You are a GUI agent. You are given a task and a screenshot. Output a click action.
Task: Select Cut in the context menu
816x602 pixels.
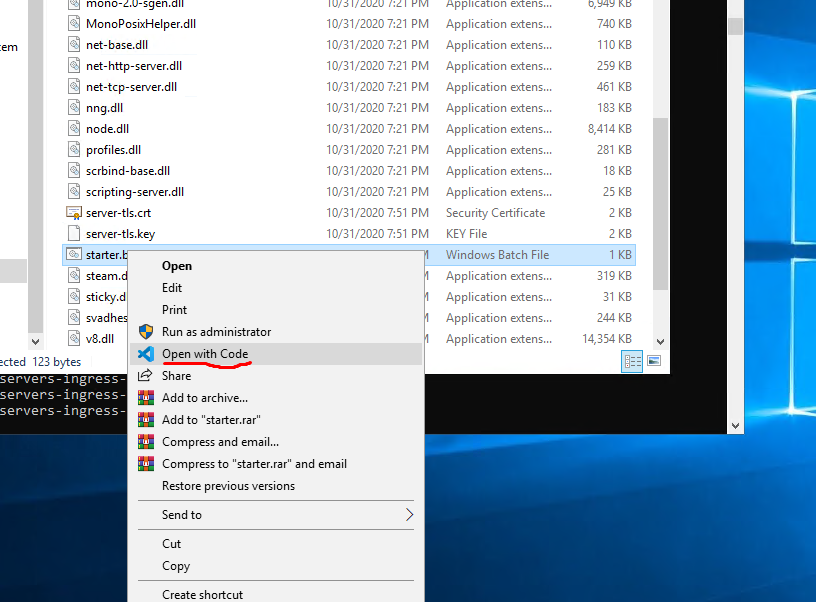(172, 544)
